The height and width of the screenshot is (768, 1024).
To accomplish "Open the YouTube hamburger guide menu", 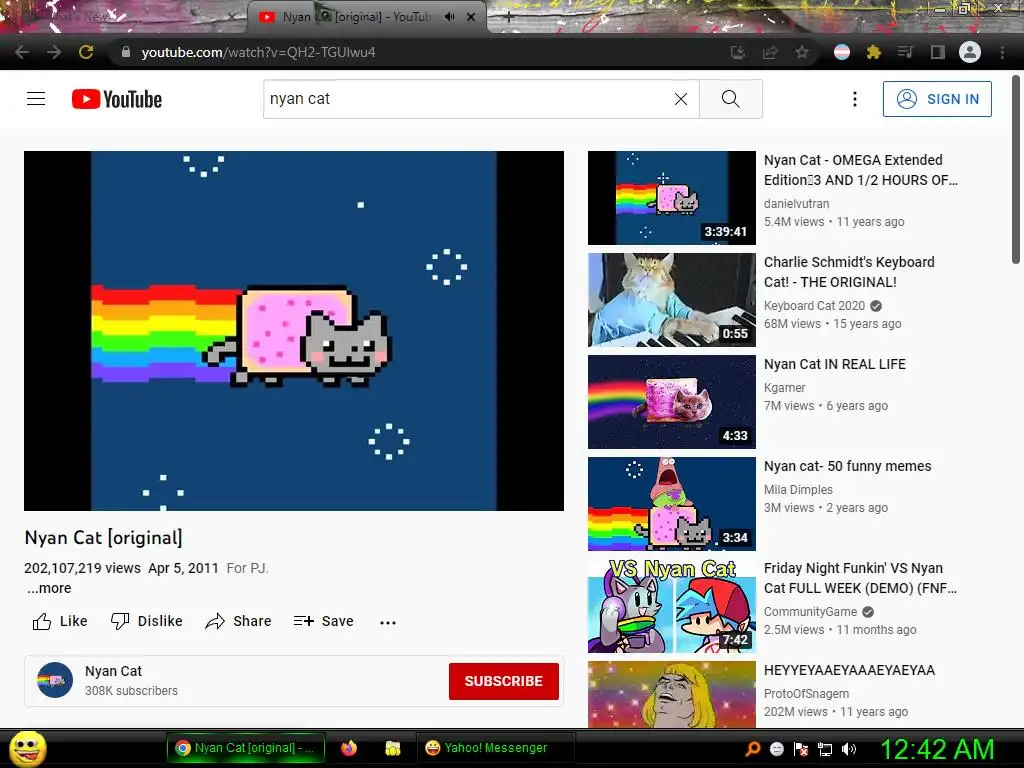I will click(36, 99).
